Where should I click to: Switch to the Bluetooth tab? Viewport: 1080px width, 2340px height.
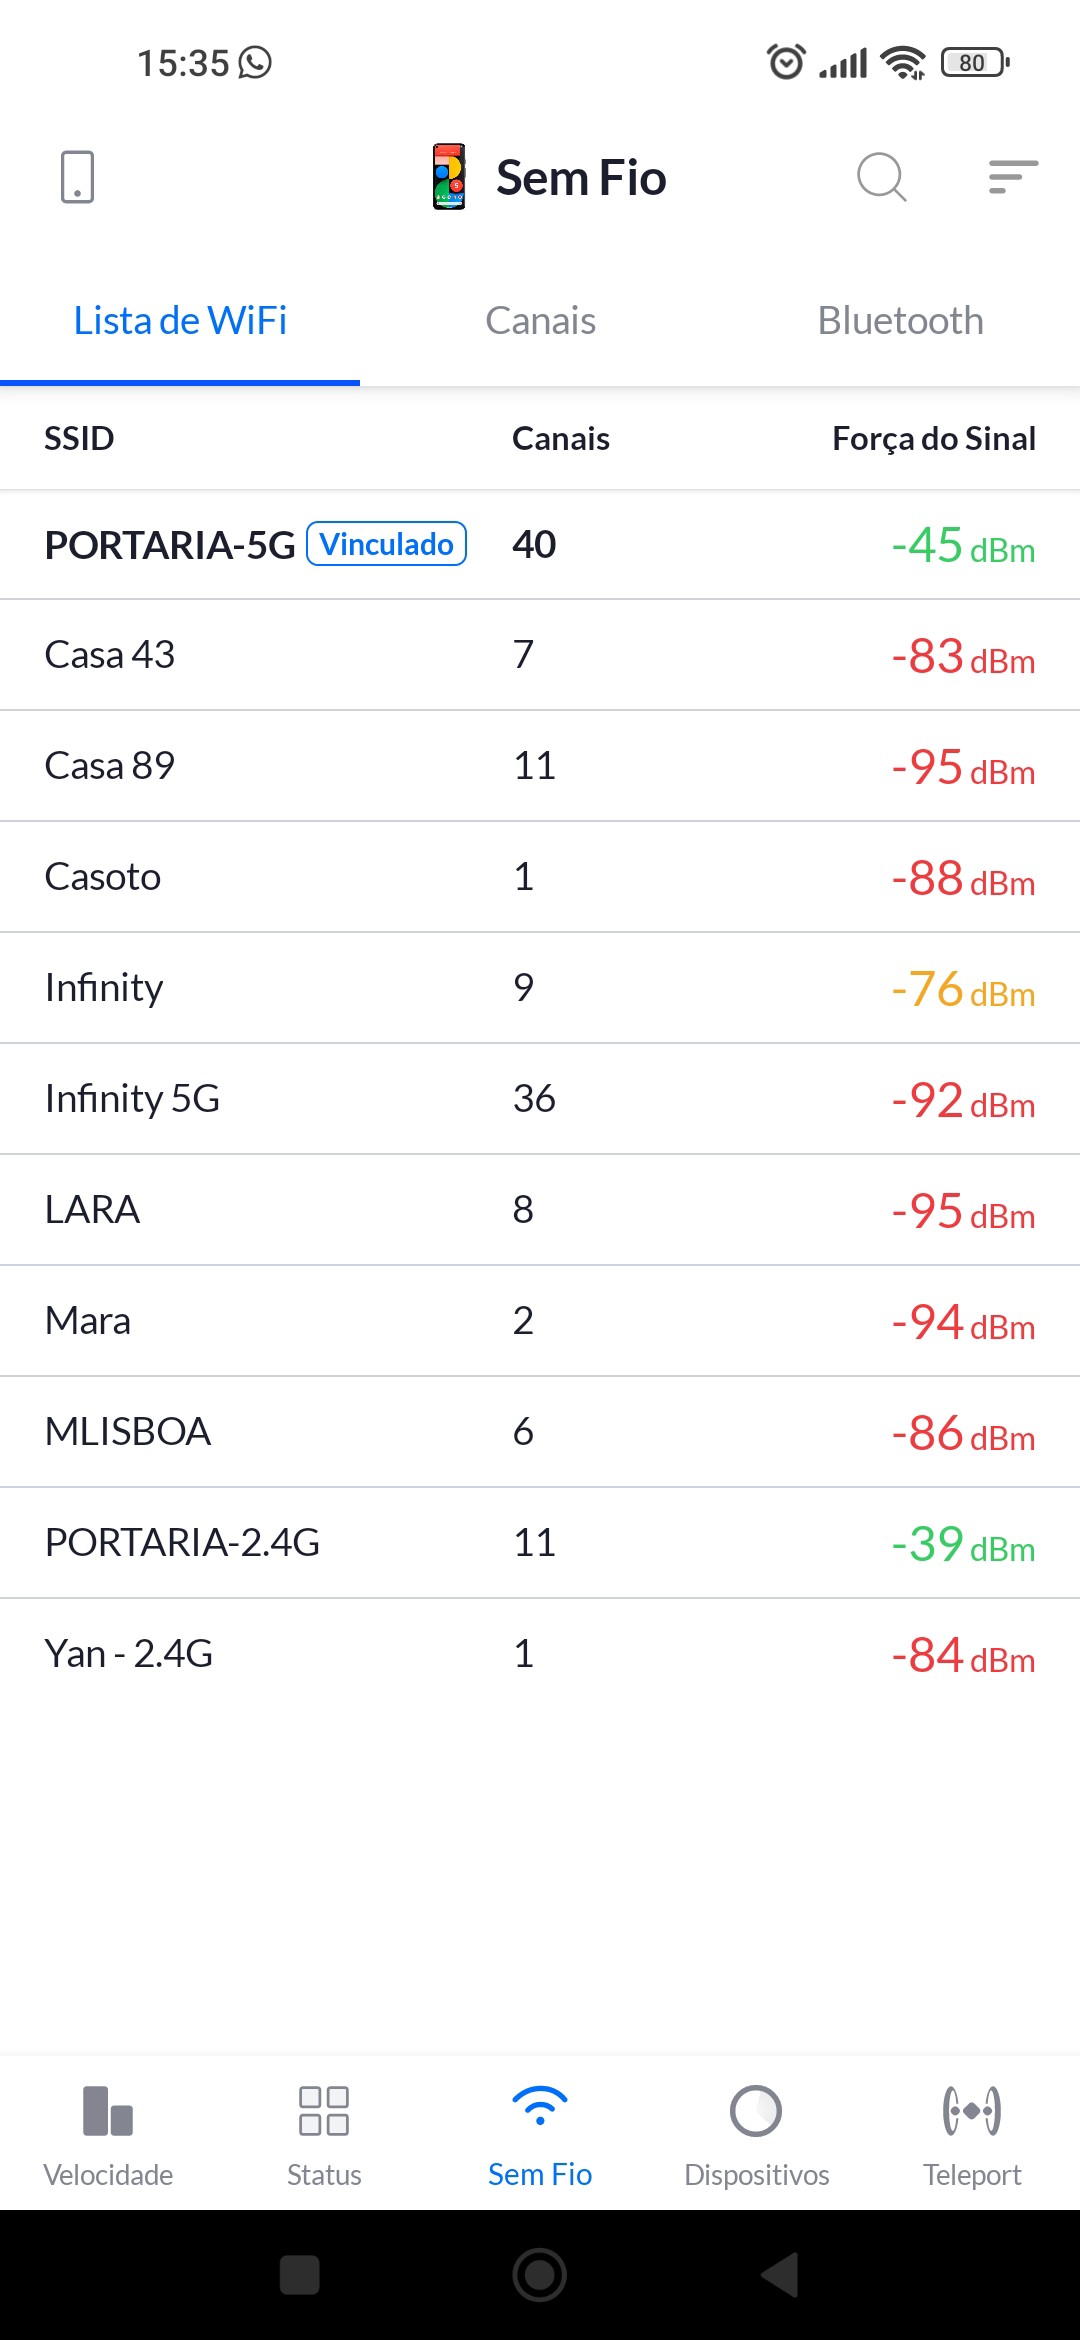(900, 321)
